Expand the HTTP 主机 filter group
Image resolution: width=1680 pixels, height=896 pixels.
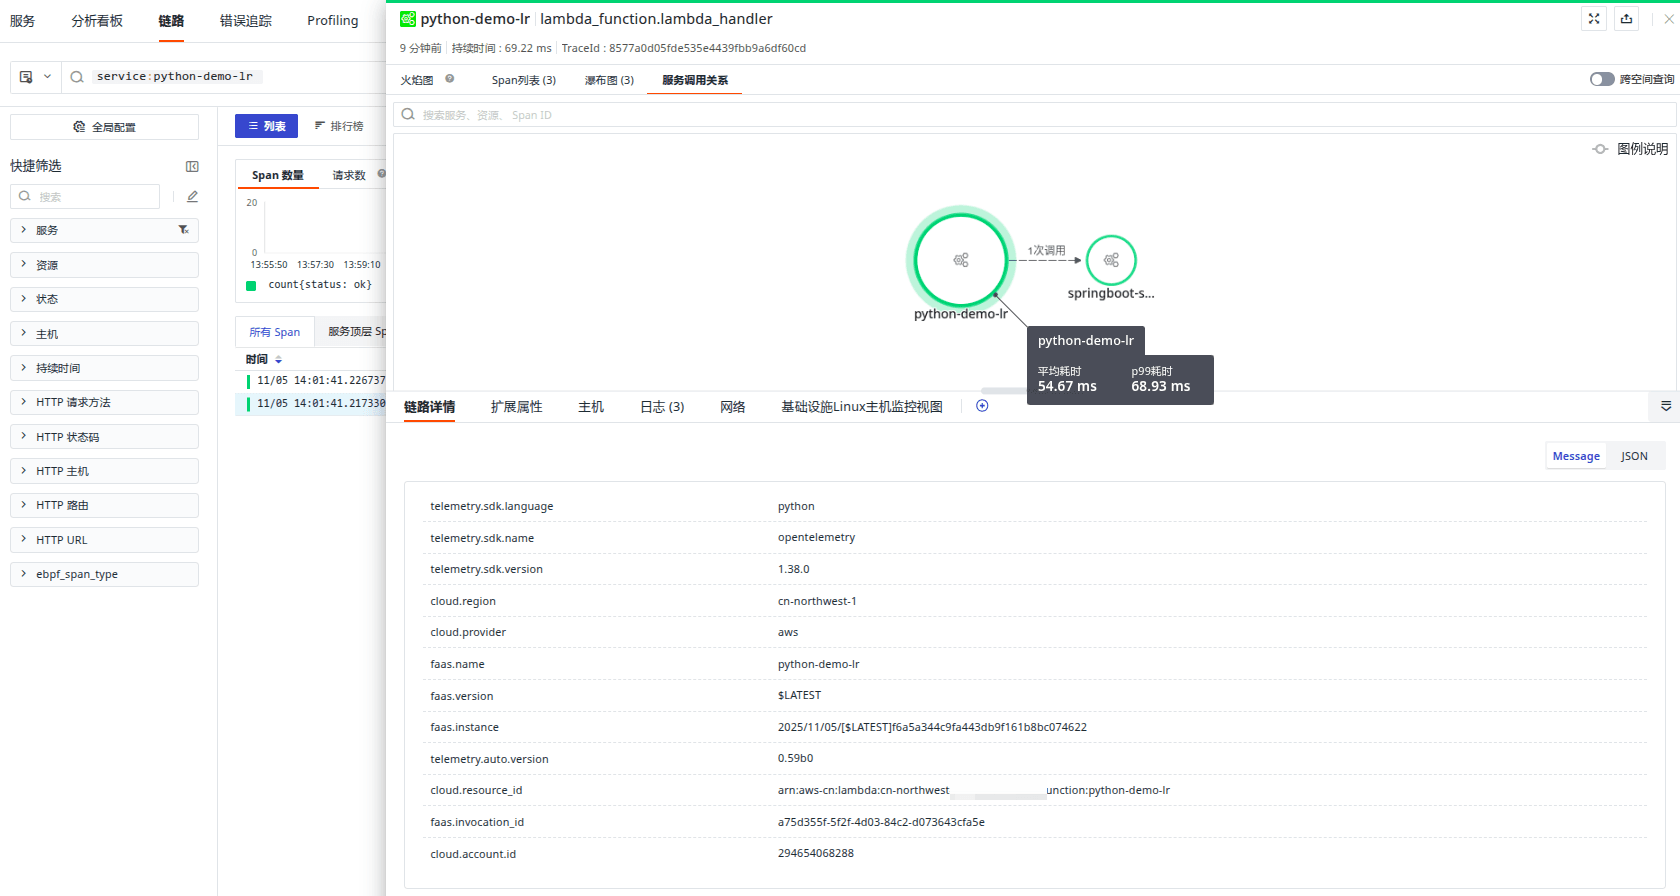point(104,471)
